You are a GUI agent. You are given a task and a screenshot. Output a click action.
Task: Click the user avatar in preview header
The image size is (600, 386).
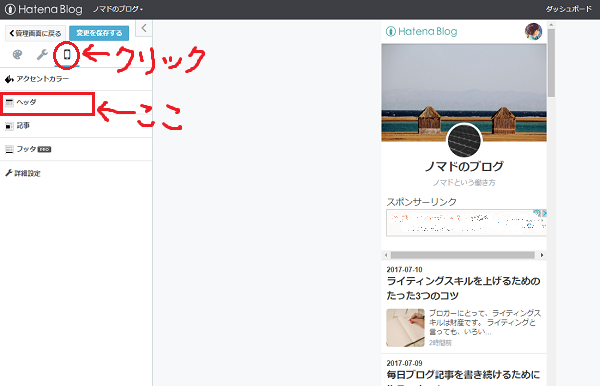tap(533, 31)
